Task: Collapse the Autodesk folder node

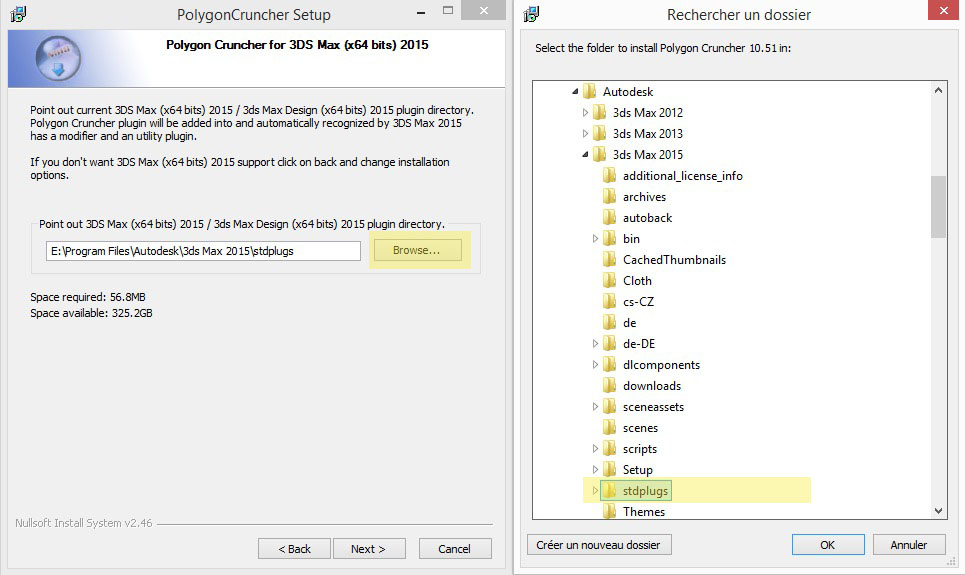Action: (575, 92)
